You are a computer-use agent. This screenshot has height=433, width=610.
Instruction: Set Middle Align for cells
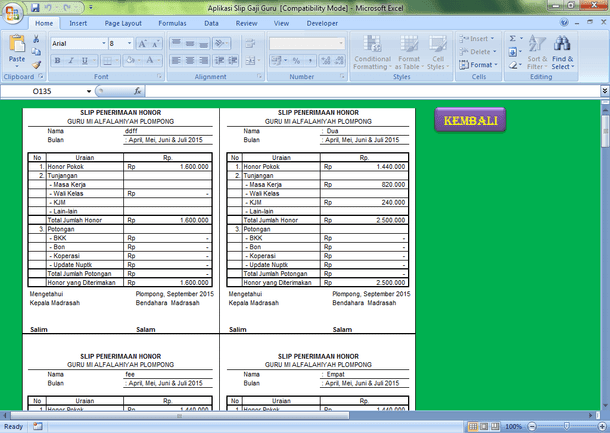[x=190, y=43]
